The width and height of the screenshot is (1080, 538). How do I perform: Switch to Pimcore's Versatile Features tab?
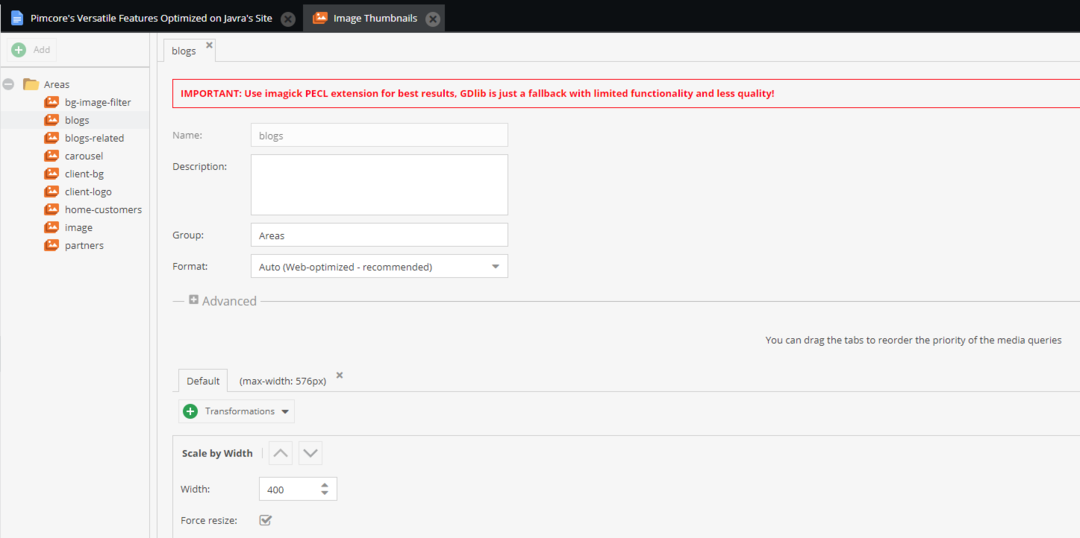pos(152,19)
